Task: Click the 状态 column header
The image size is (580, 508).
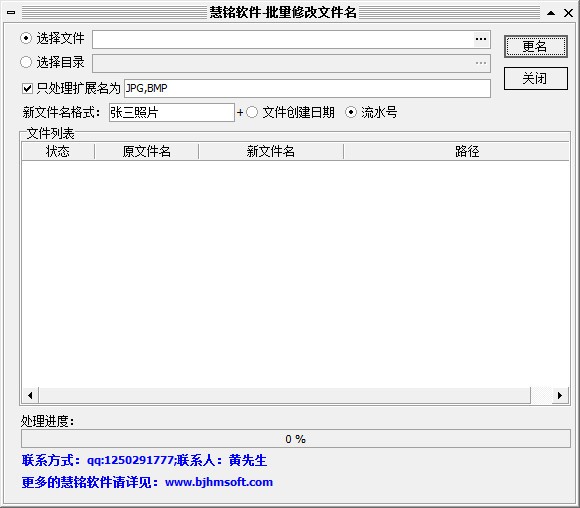Action: [58, 152]
